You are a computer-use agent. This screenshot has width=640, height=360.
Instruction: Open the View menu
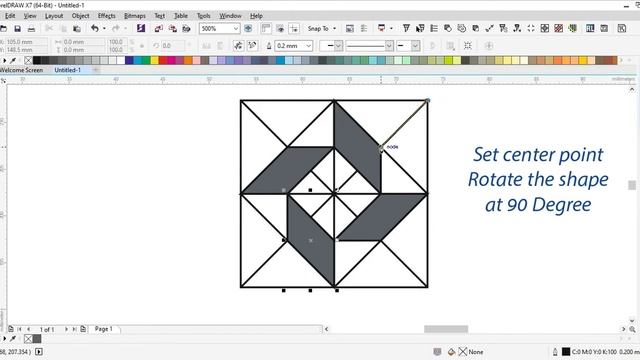[x=30, y=16]
